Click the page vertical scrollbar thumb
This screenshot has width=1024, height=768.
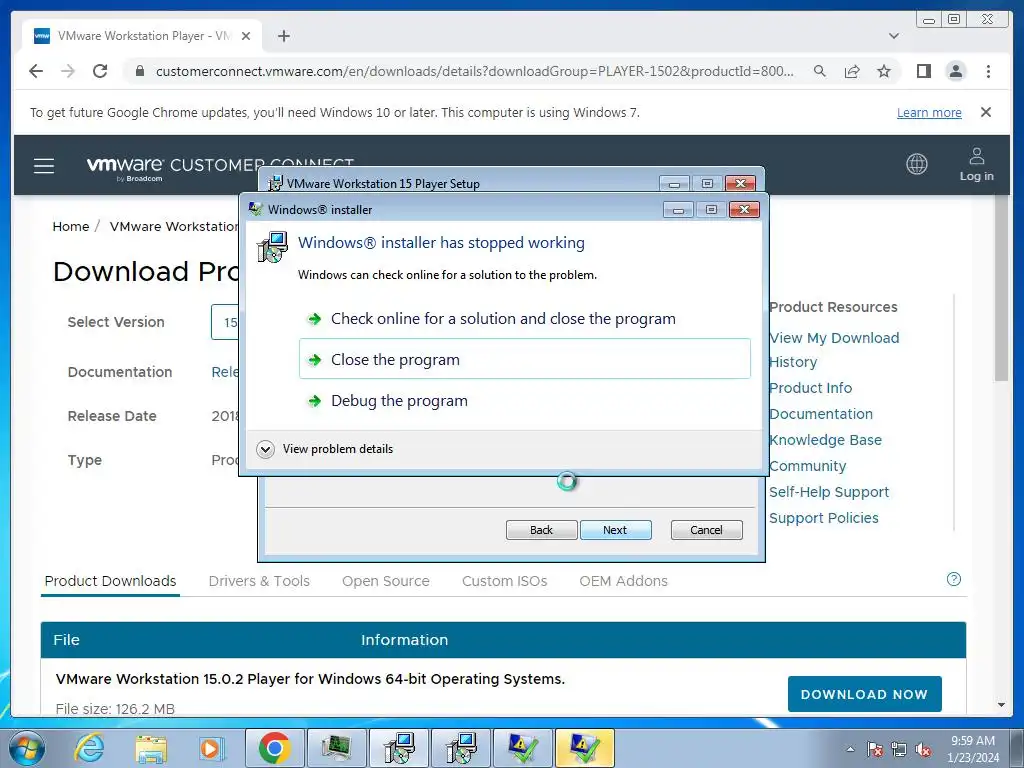pyautogui.click(x=1001, y=287)
